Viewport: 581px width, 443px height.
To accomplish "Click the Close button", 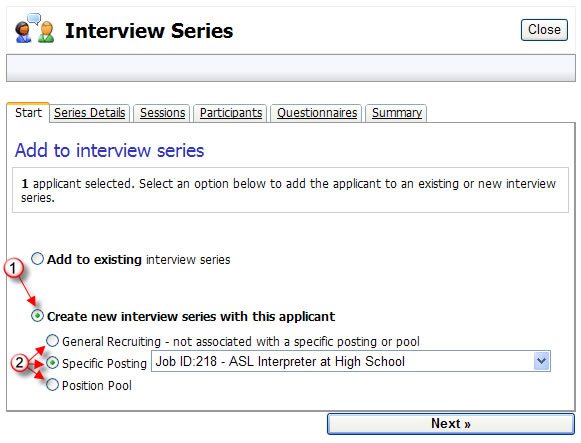I will pos(544,30).
